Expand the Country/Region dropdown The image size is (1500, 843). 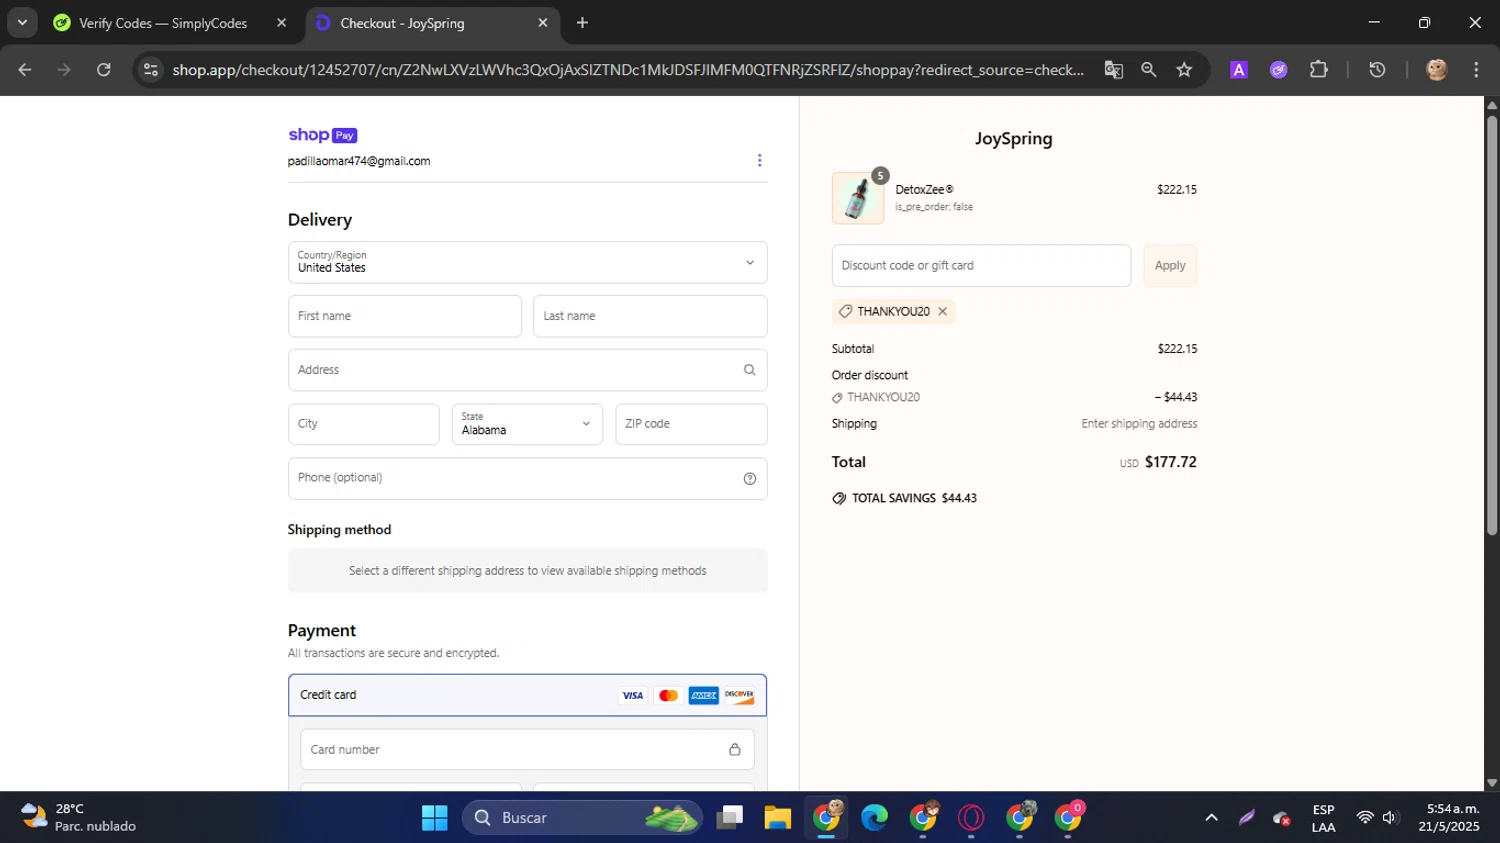coord(528,263)
